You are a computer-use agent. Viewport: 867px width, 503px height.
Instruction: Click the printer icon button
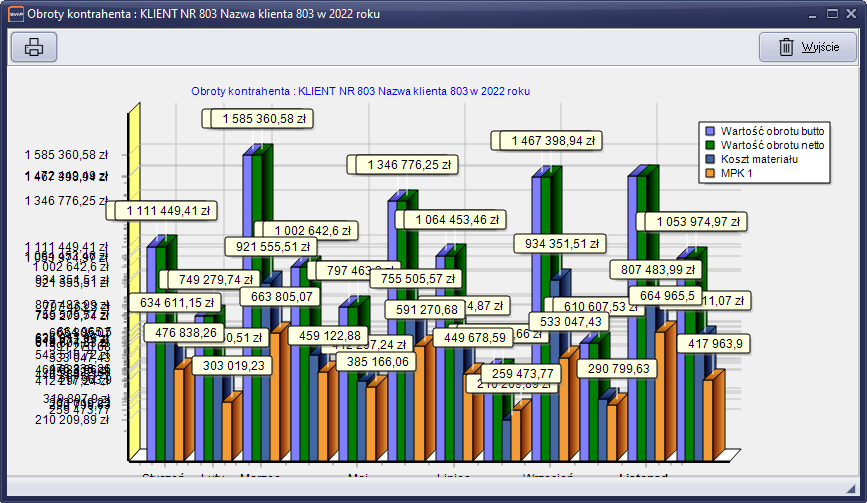34,47
